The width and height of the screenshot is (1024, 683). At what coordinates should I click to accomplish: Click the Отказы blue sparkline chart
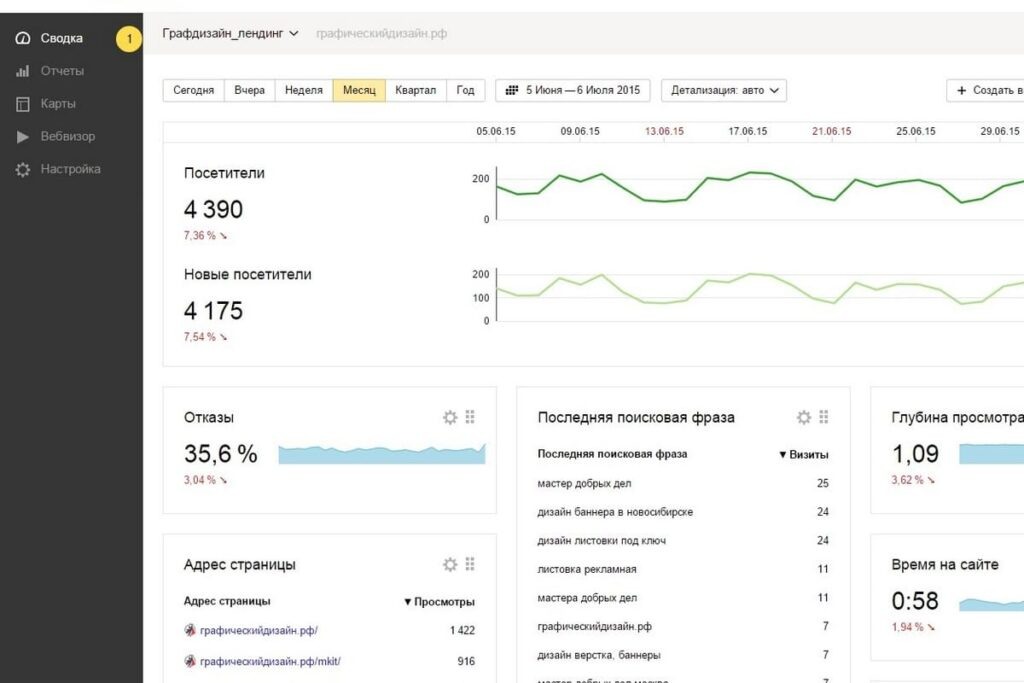click(x=382, y=454)
